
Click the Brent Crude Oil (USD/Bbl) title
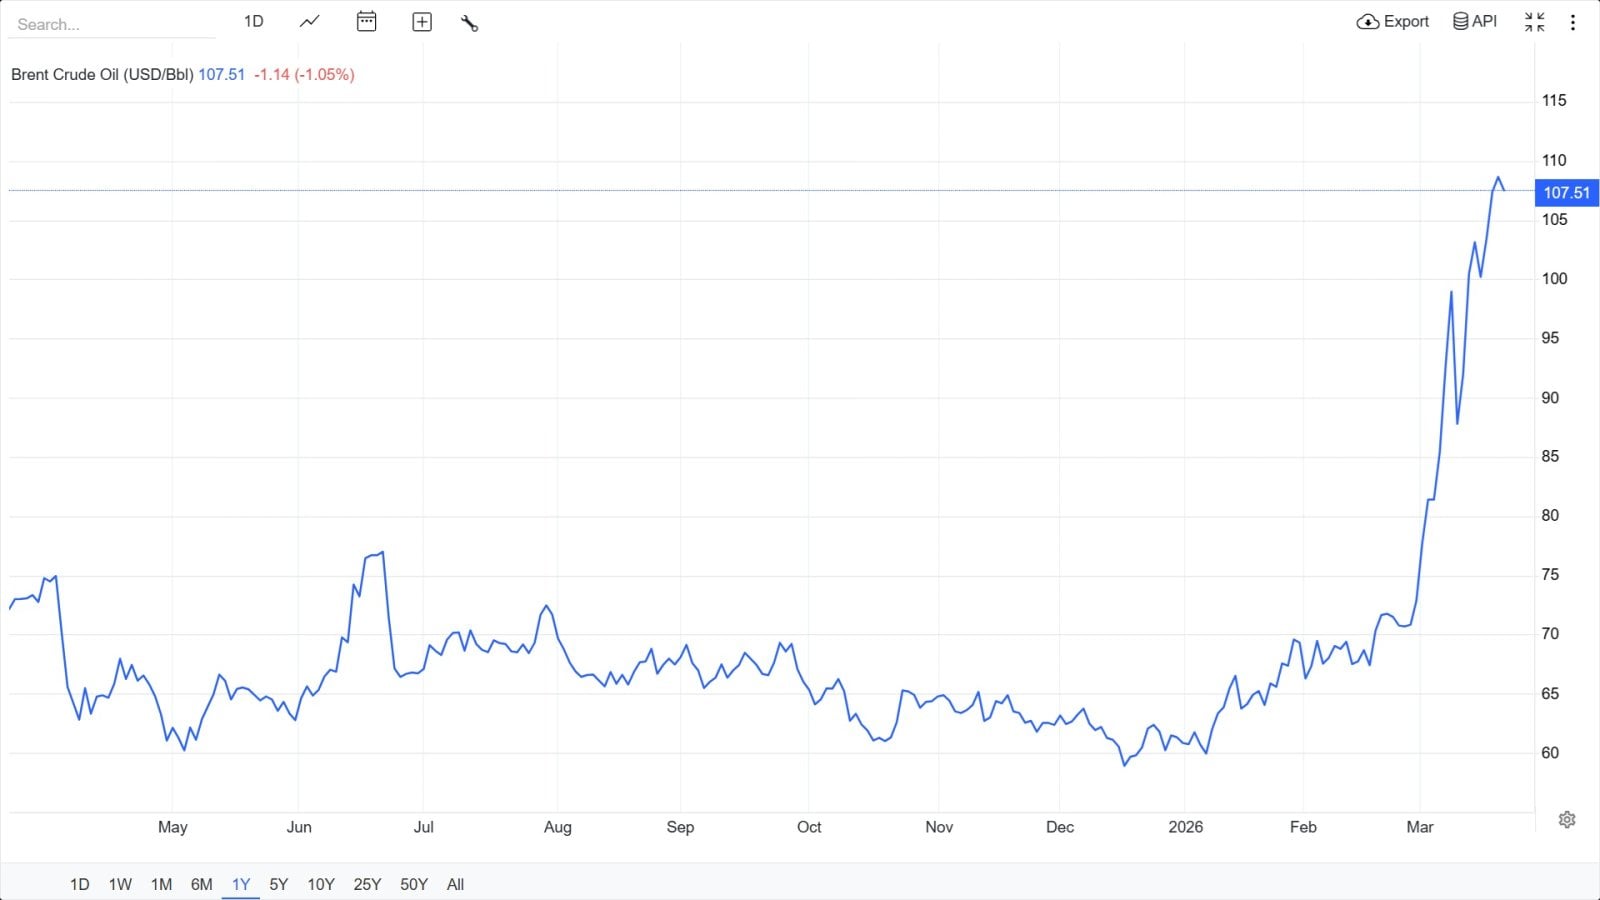click(x=102, y=74)
